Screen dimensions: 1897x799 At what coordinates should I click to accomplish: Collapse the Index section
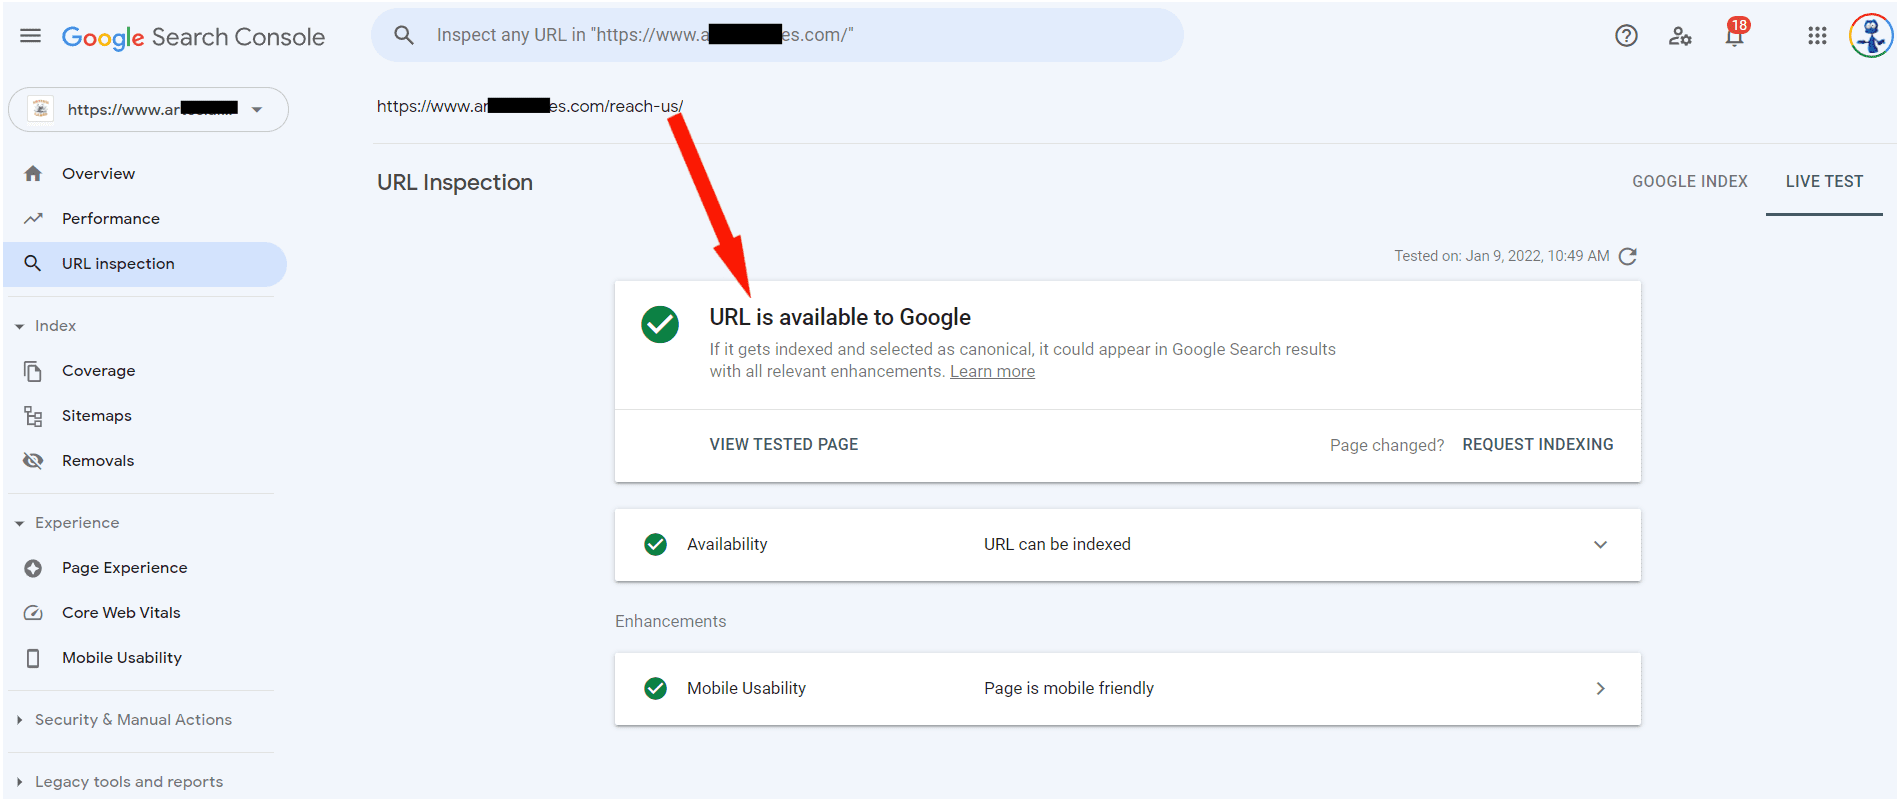(x=19, y=326)
